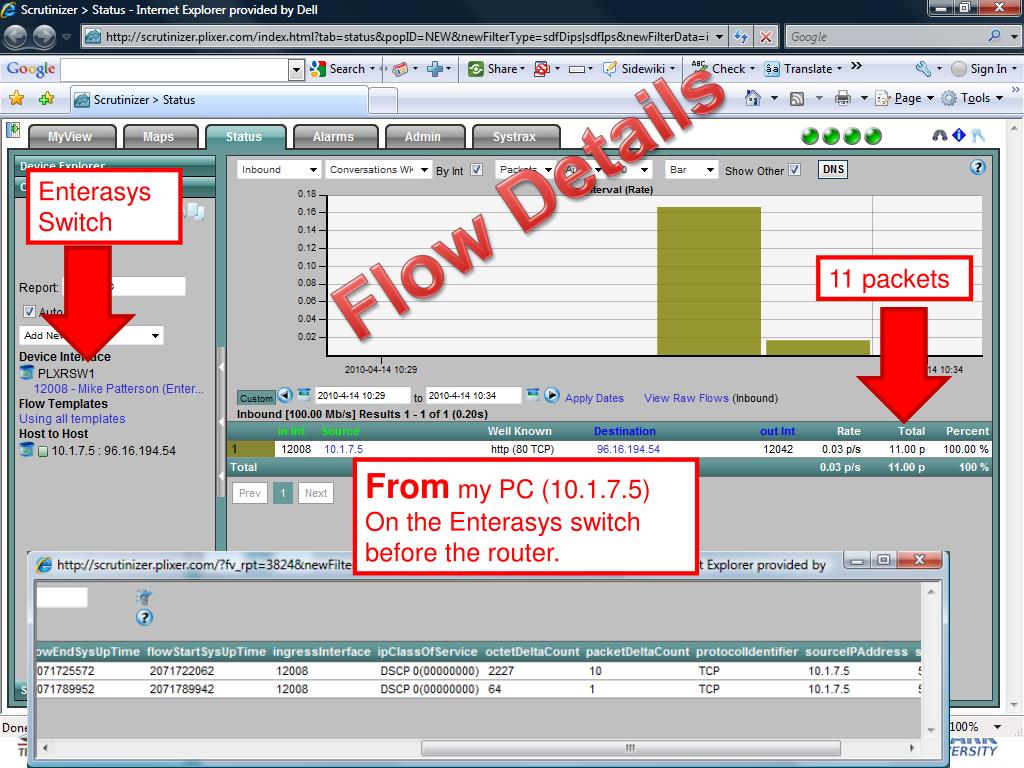Open the Page menu dropdown
Image resolution: width=1024 pixels, height=768 pixels.
904,99
